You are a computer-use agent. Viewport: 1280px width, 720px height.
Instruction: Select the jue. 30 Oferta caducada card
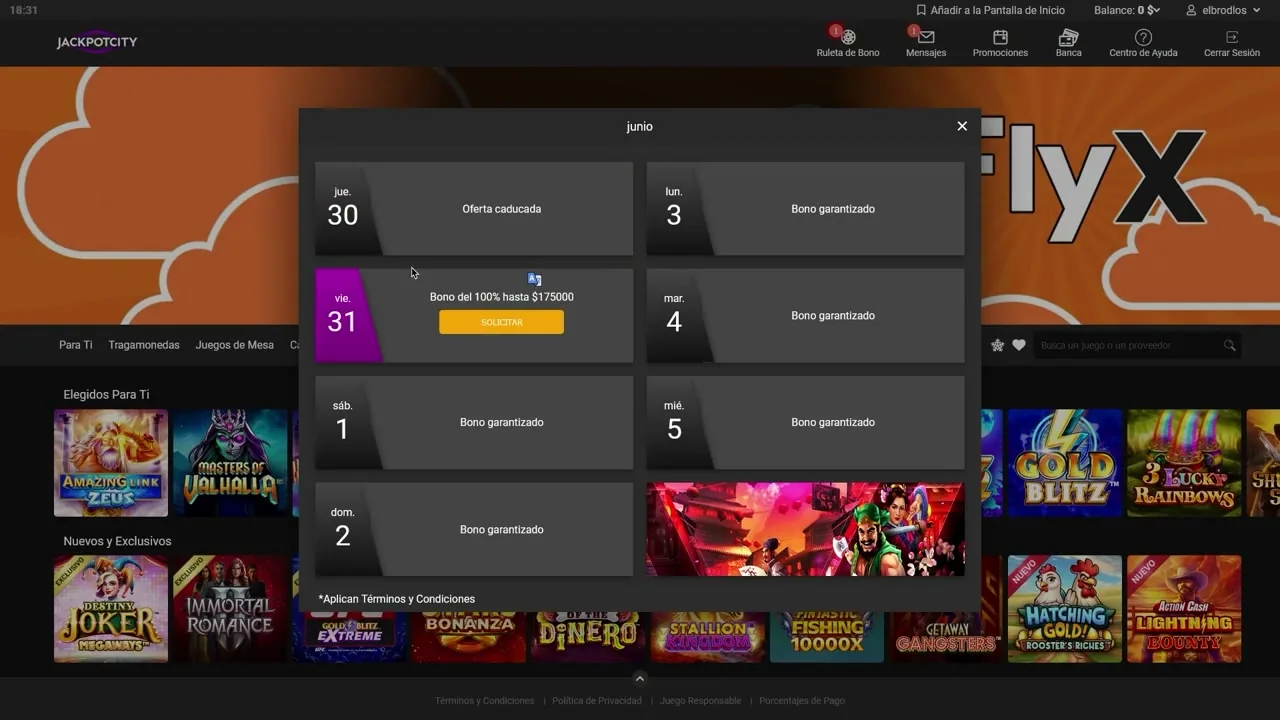474,209
